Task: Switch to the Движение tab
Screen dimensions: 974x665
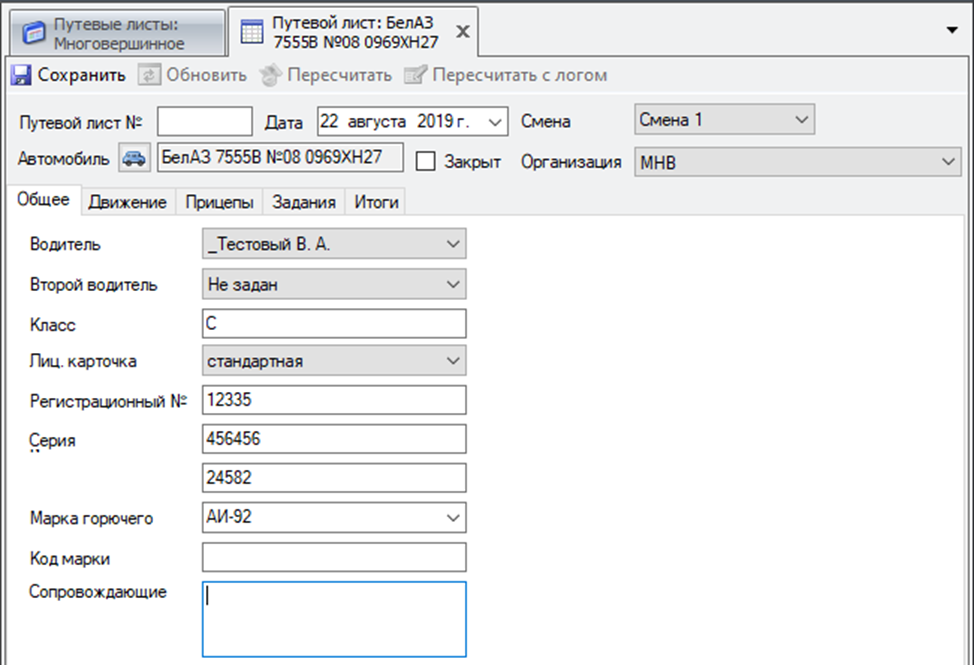Action: pyautogui.click(x=127, y=202)
